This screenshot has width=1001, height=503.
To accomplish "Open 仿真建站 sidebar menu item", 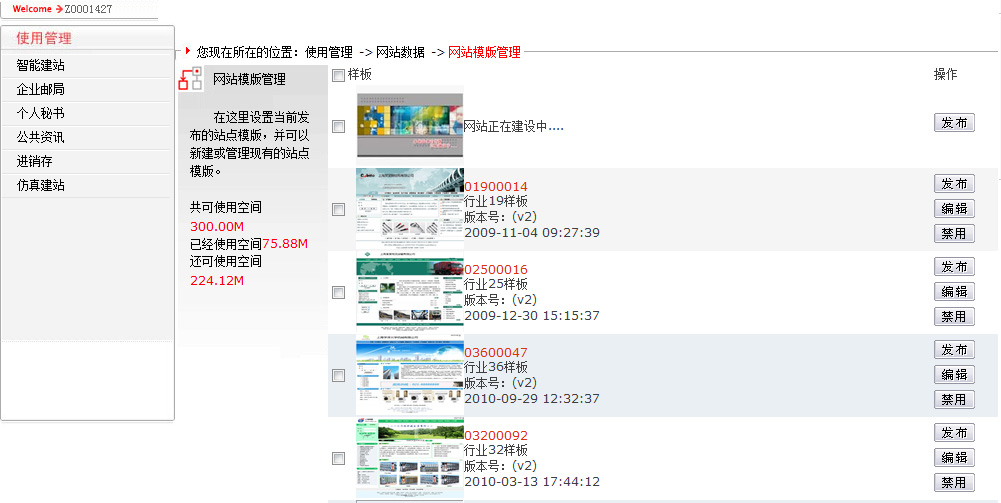I will (41, 185).
